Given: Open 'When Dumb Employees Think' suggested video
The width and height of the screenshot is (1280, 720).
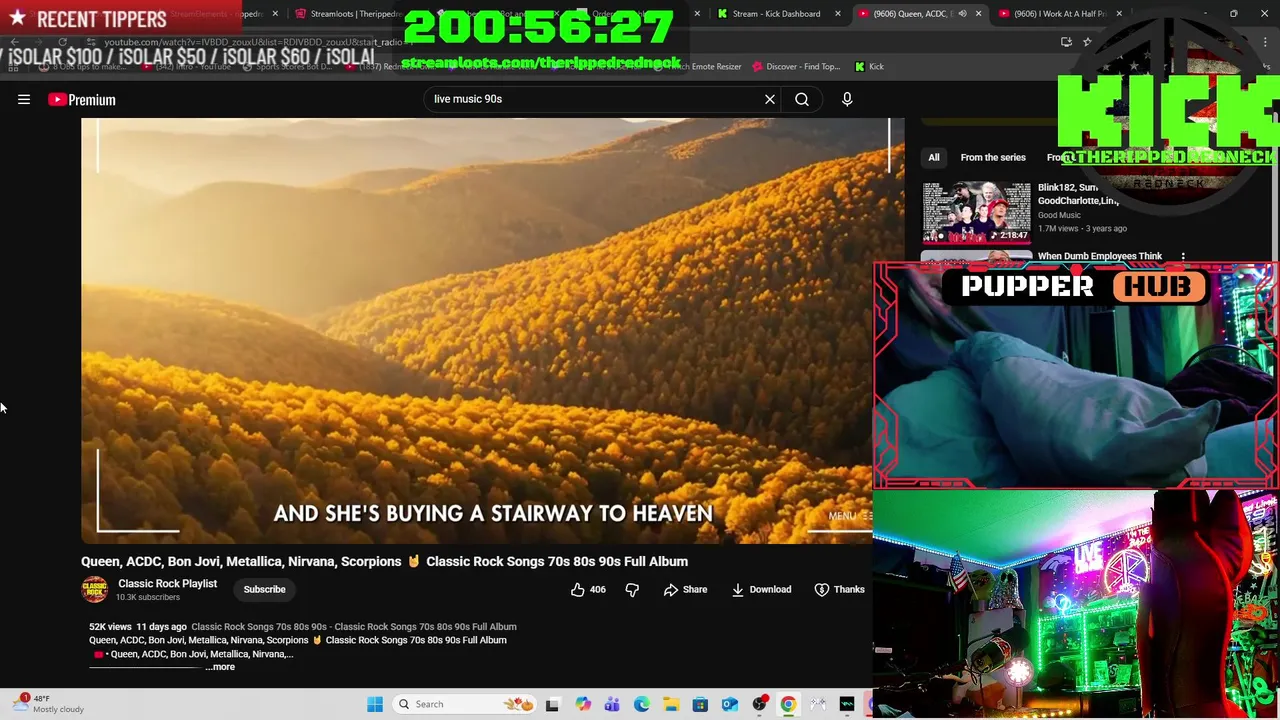Looking at the screenshot, I should [x=1100, y=256].
